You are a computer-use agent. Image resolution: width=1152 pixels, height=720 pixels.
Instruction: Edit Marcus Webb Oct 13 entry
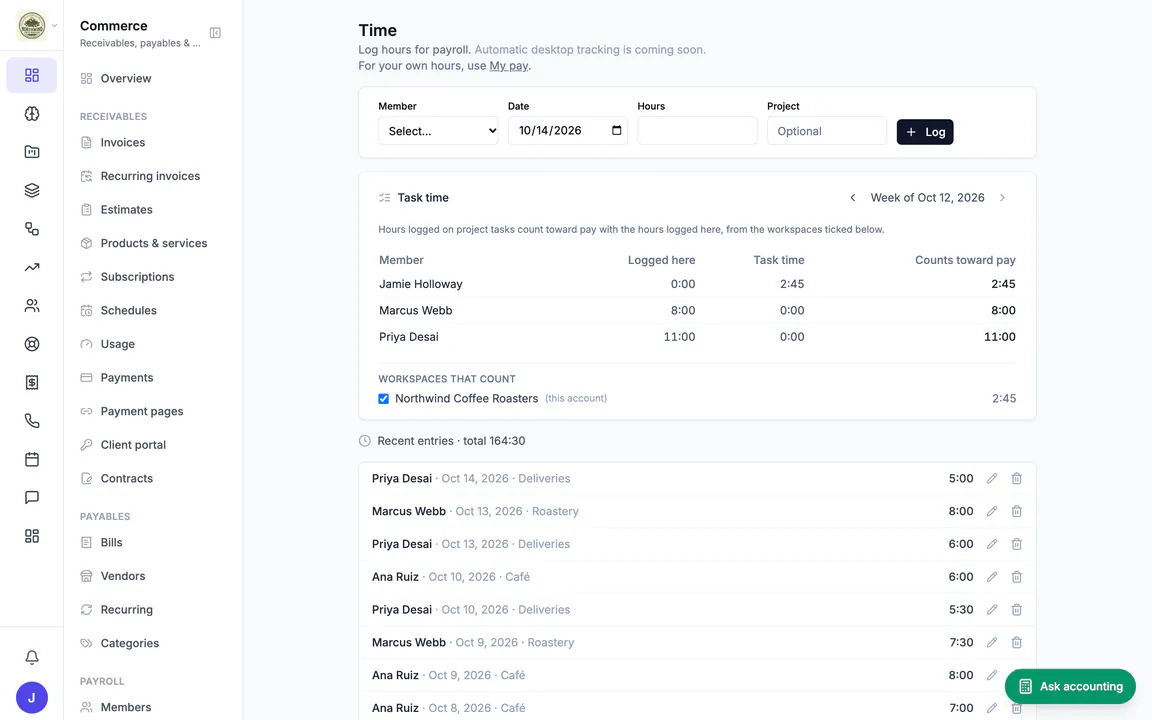(992, 511)
